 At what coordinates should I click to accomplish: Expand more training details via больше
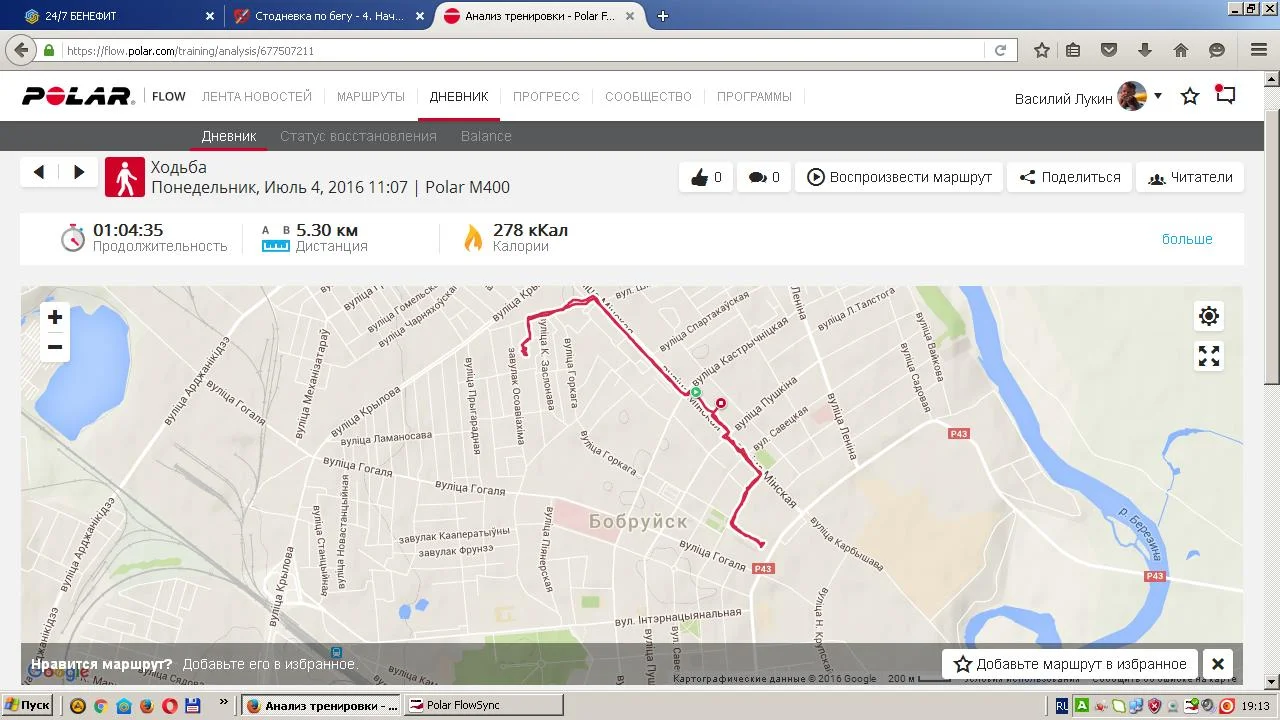(1187, 239)
